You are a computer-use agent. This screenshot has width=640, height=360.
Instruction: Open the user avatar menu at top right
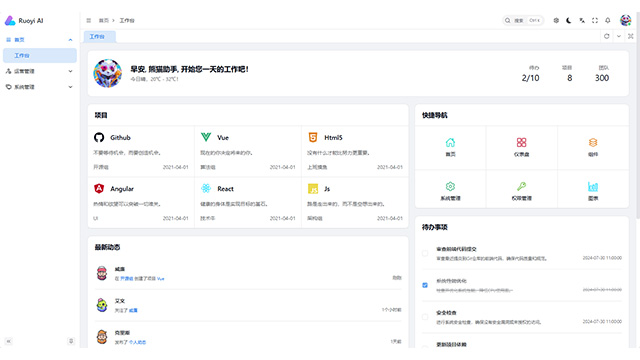pos(625,20)
